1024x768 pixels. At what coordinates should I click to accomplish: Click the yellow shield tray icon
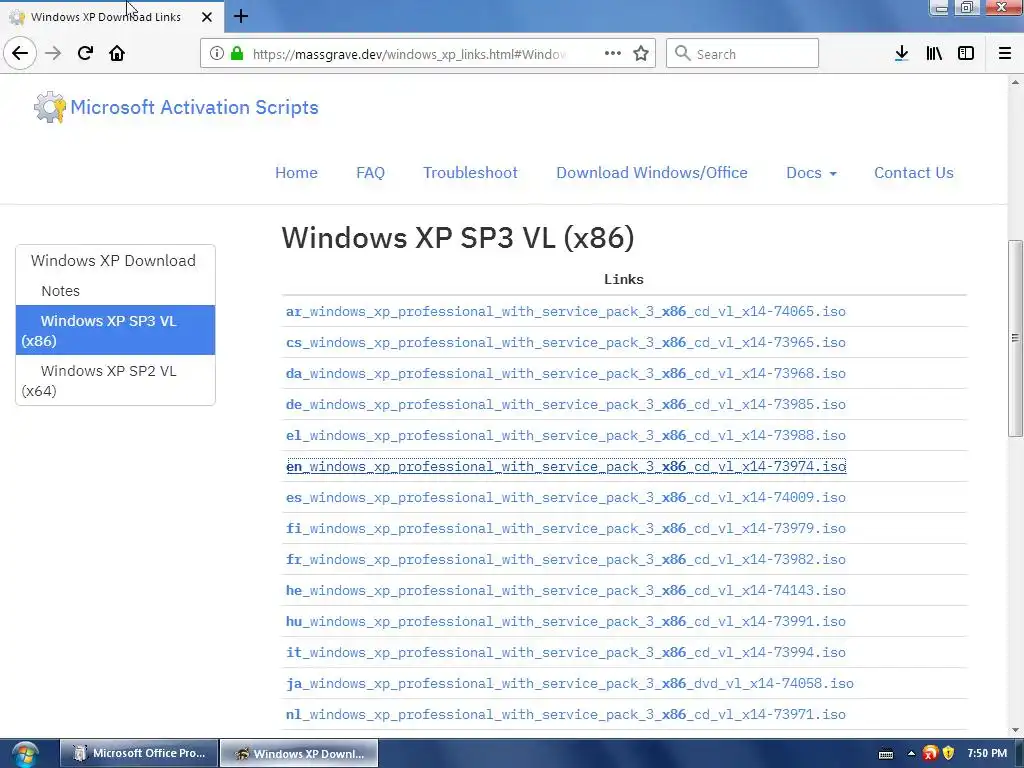tap(948, 754)
